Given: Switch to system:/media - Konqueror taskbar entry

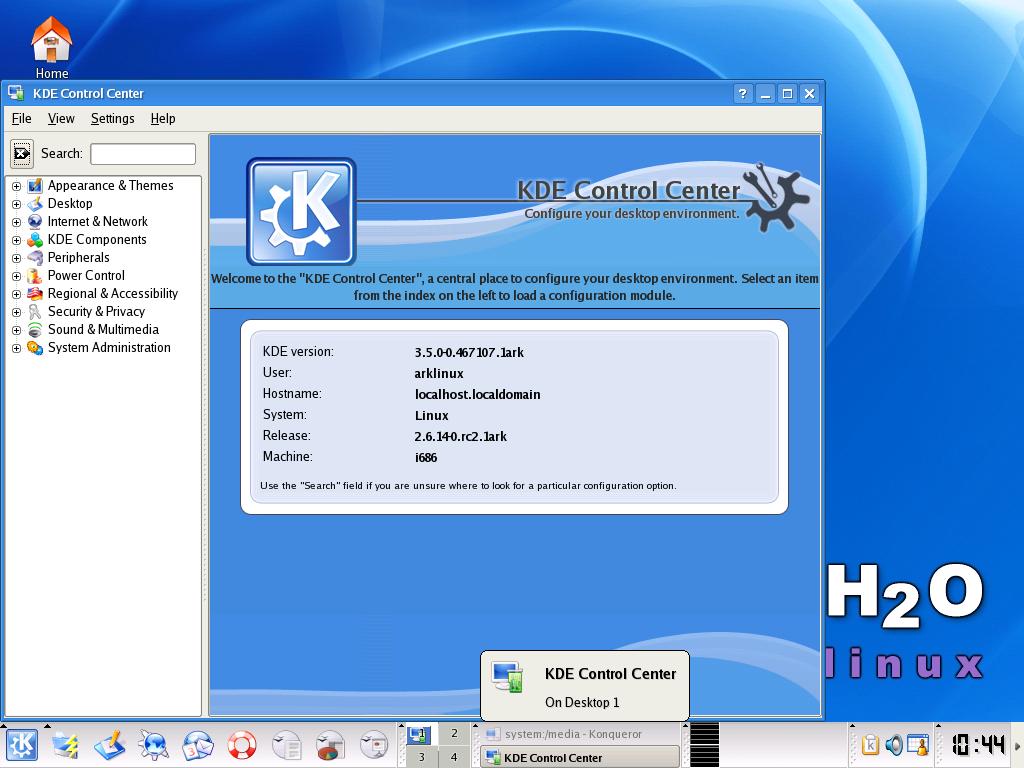Looking at the screenshot, I should (x=580, y=734).
